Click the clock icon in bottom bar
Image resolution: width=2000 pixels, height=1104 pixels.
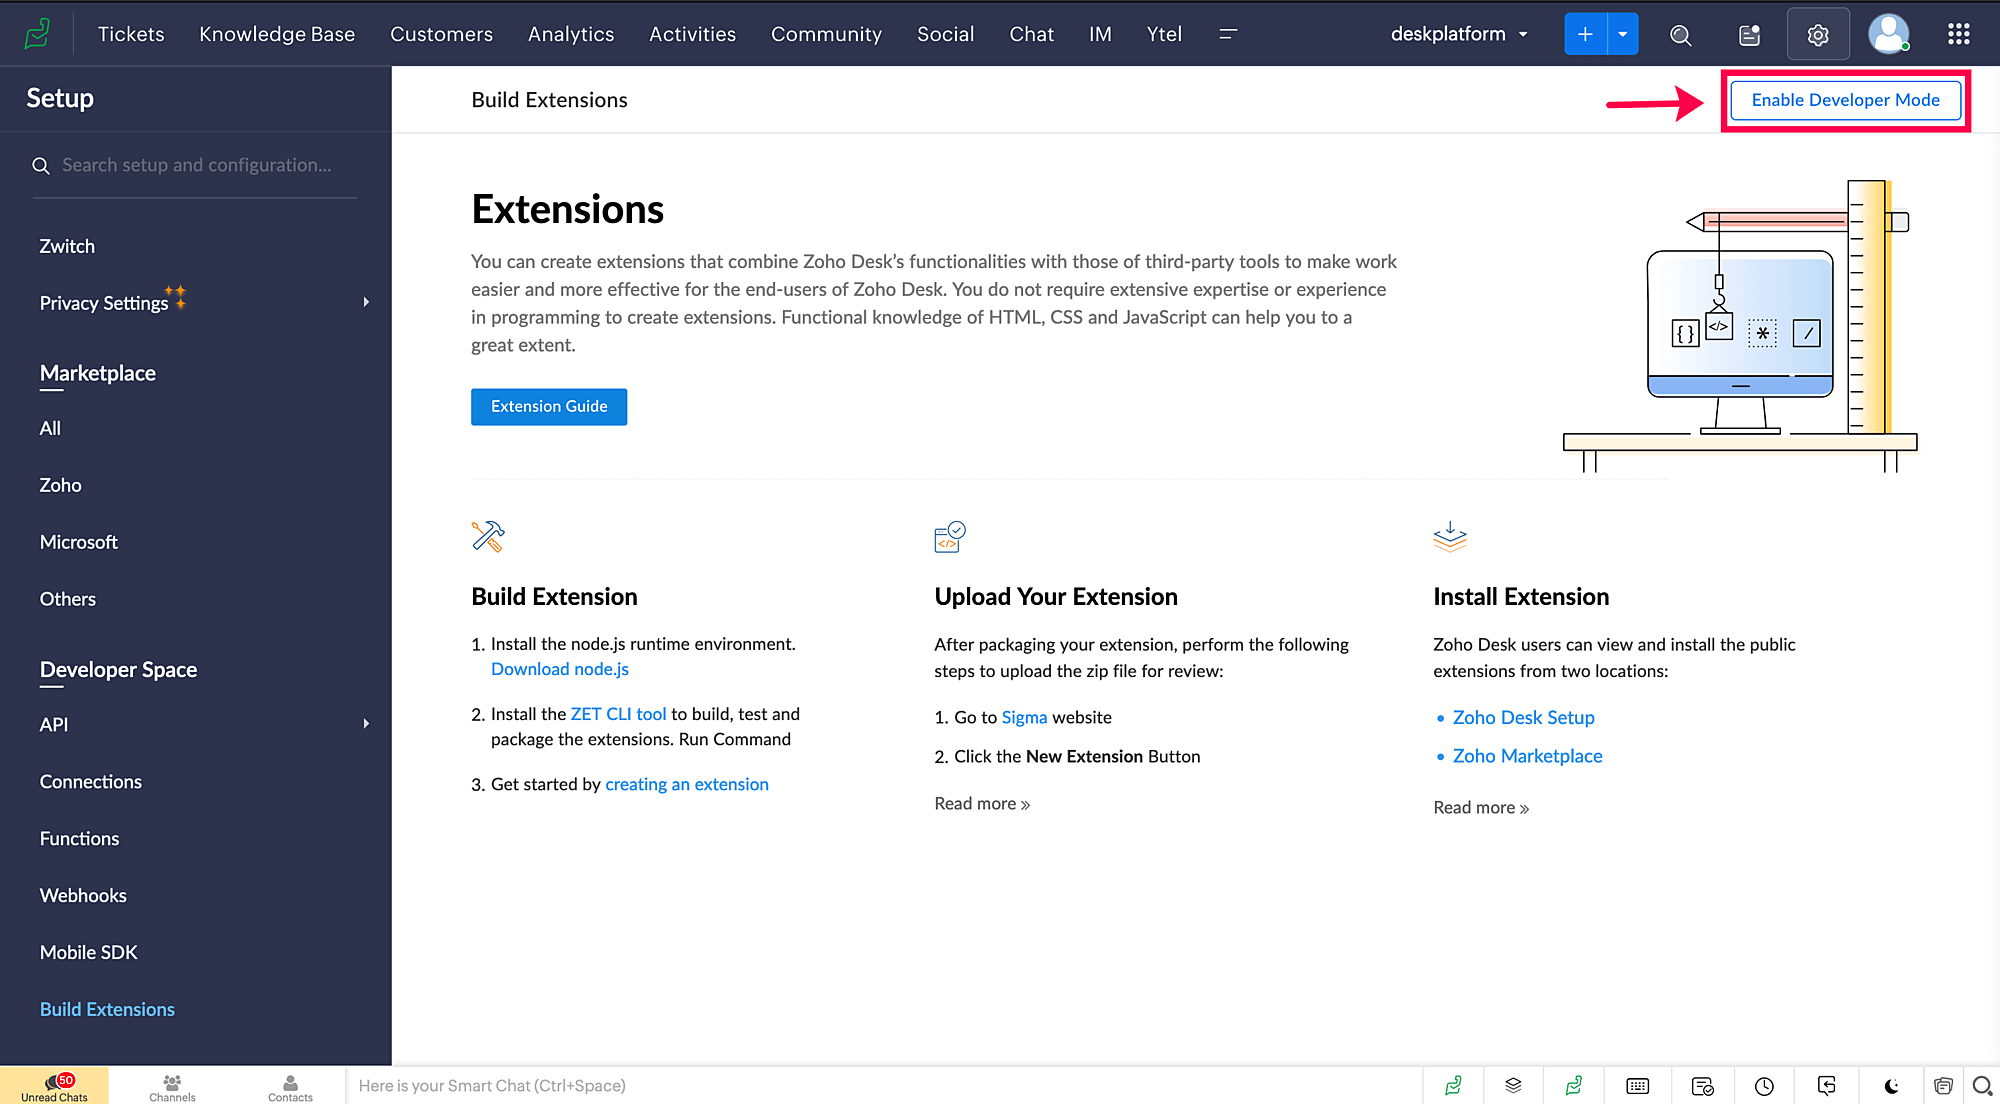(1764, 1086)
